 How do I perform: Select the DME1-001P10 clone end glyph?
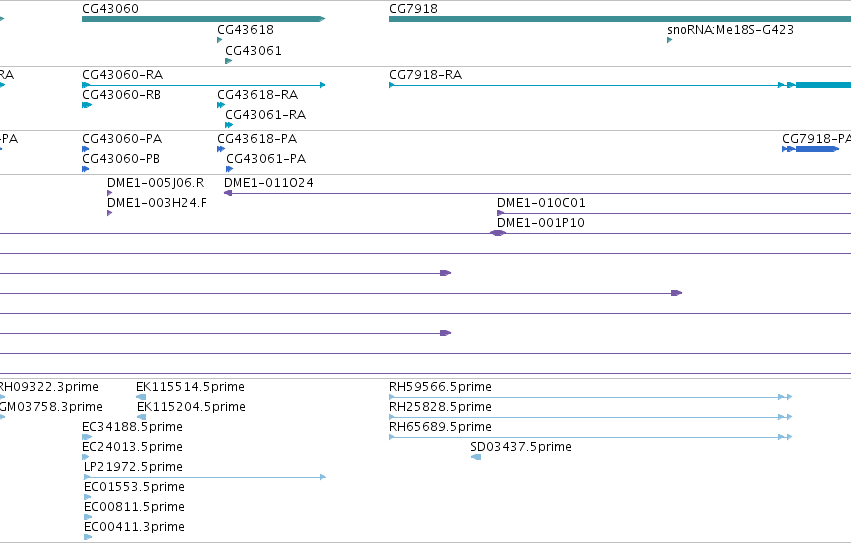[x=498, y=233]
